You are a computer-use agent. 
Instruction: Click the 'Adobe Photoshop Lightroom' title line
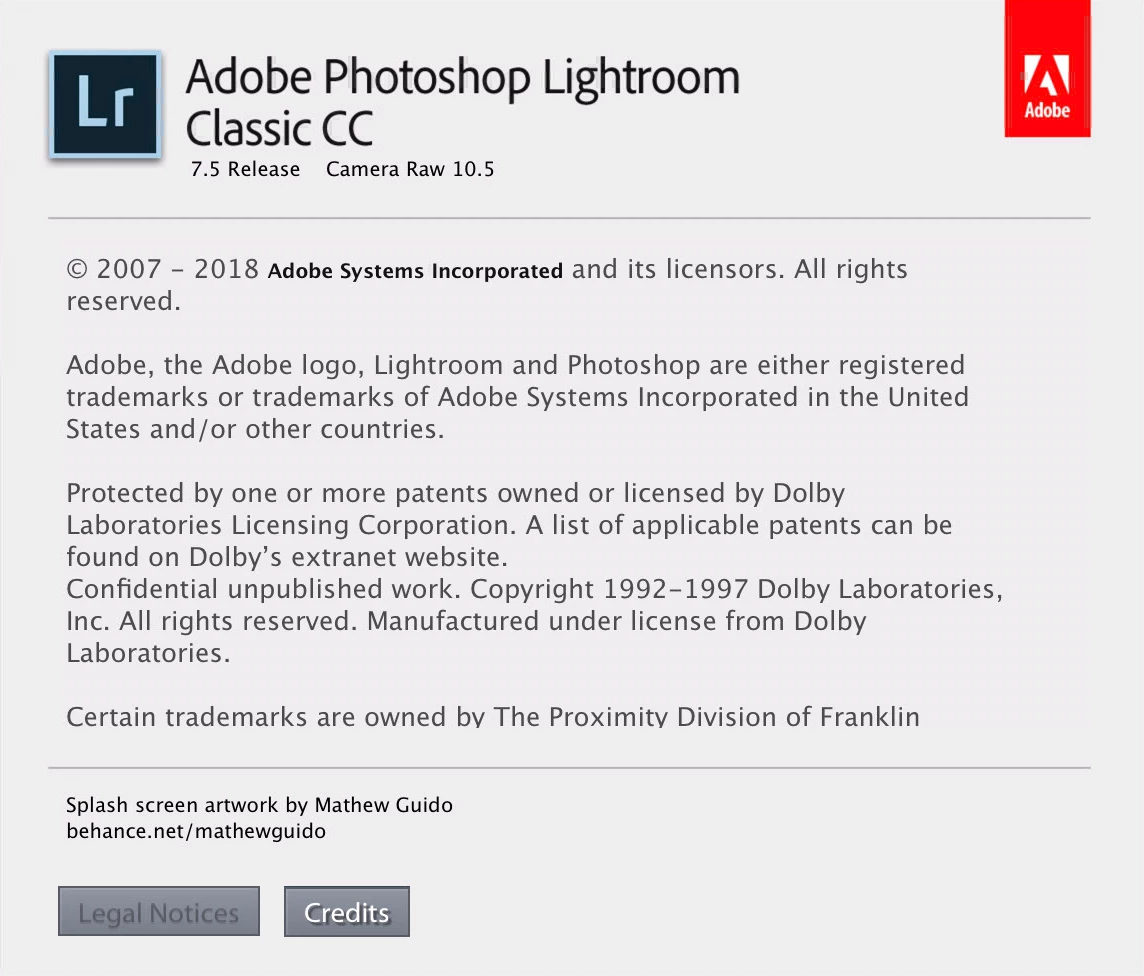[462, 78]
